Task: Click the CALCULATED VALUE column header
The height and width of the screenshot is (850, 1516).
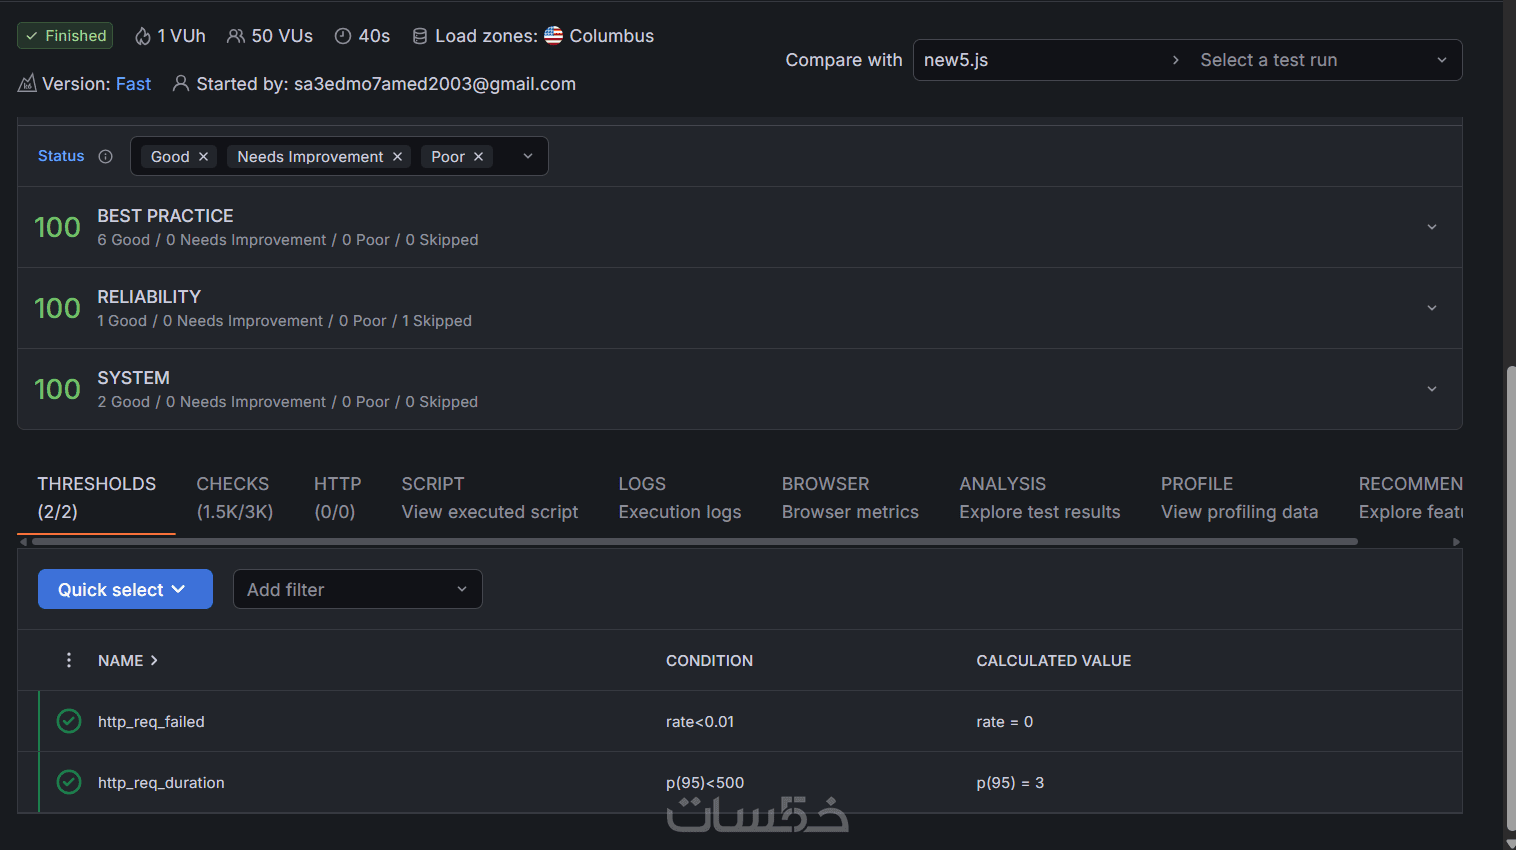Action: click(1054, 661)
